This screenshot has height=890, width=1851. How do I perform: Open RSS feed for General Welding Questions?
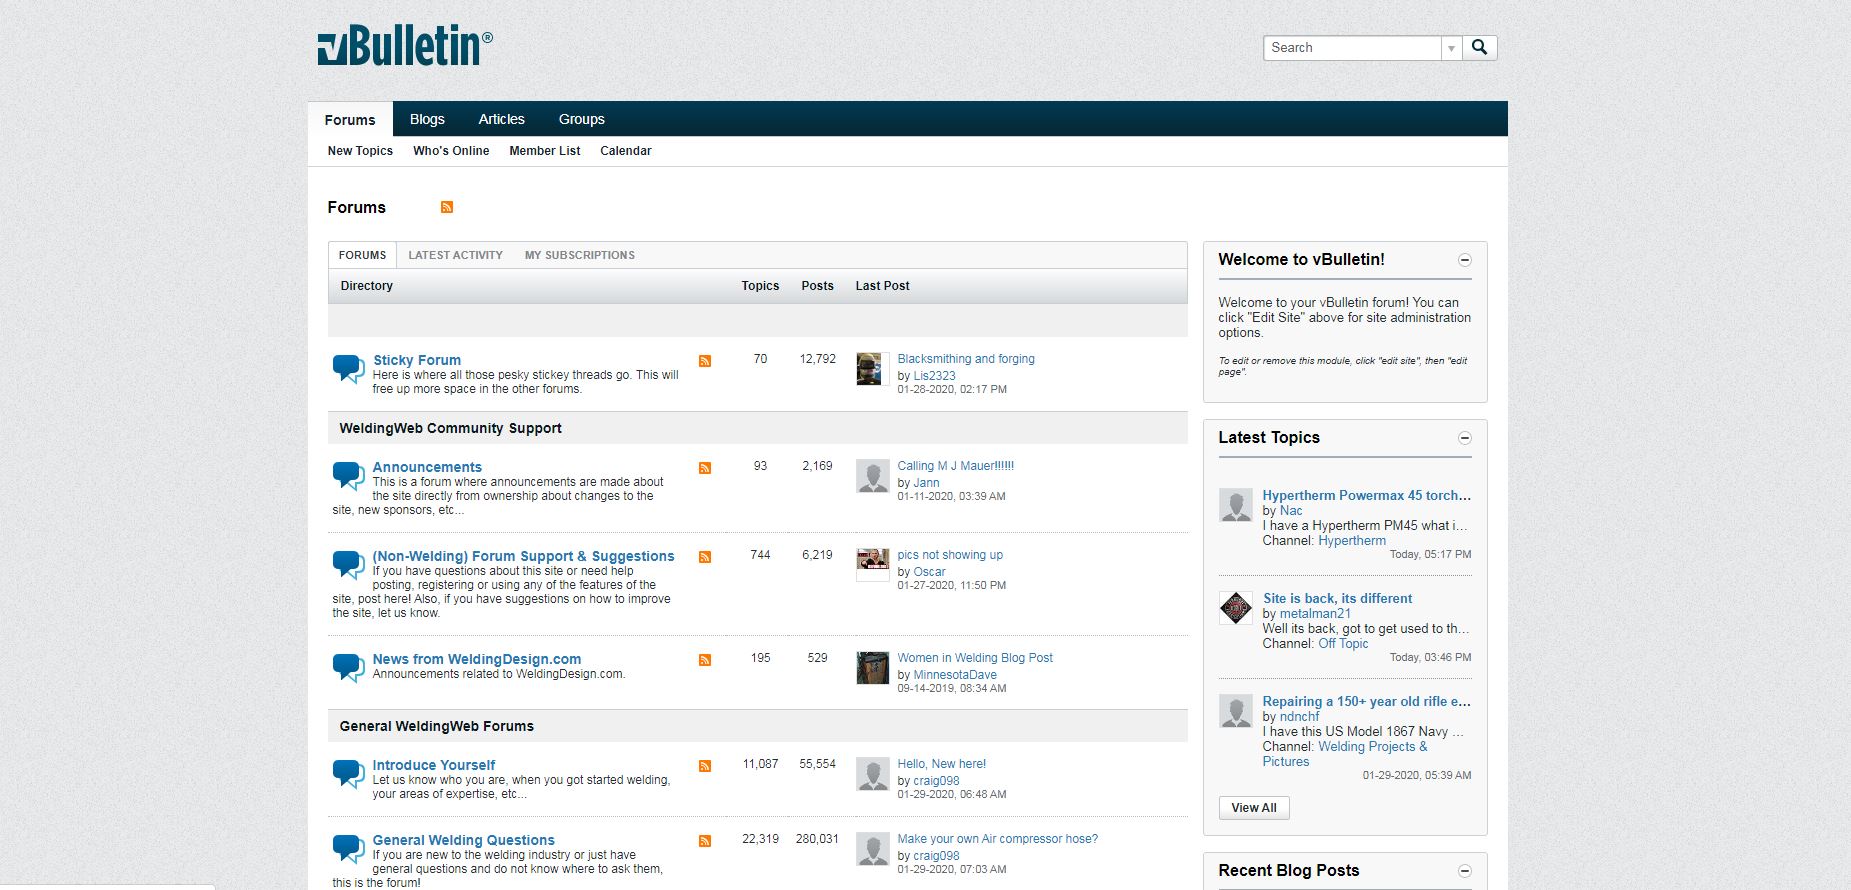[x=705, y=841]
